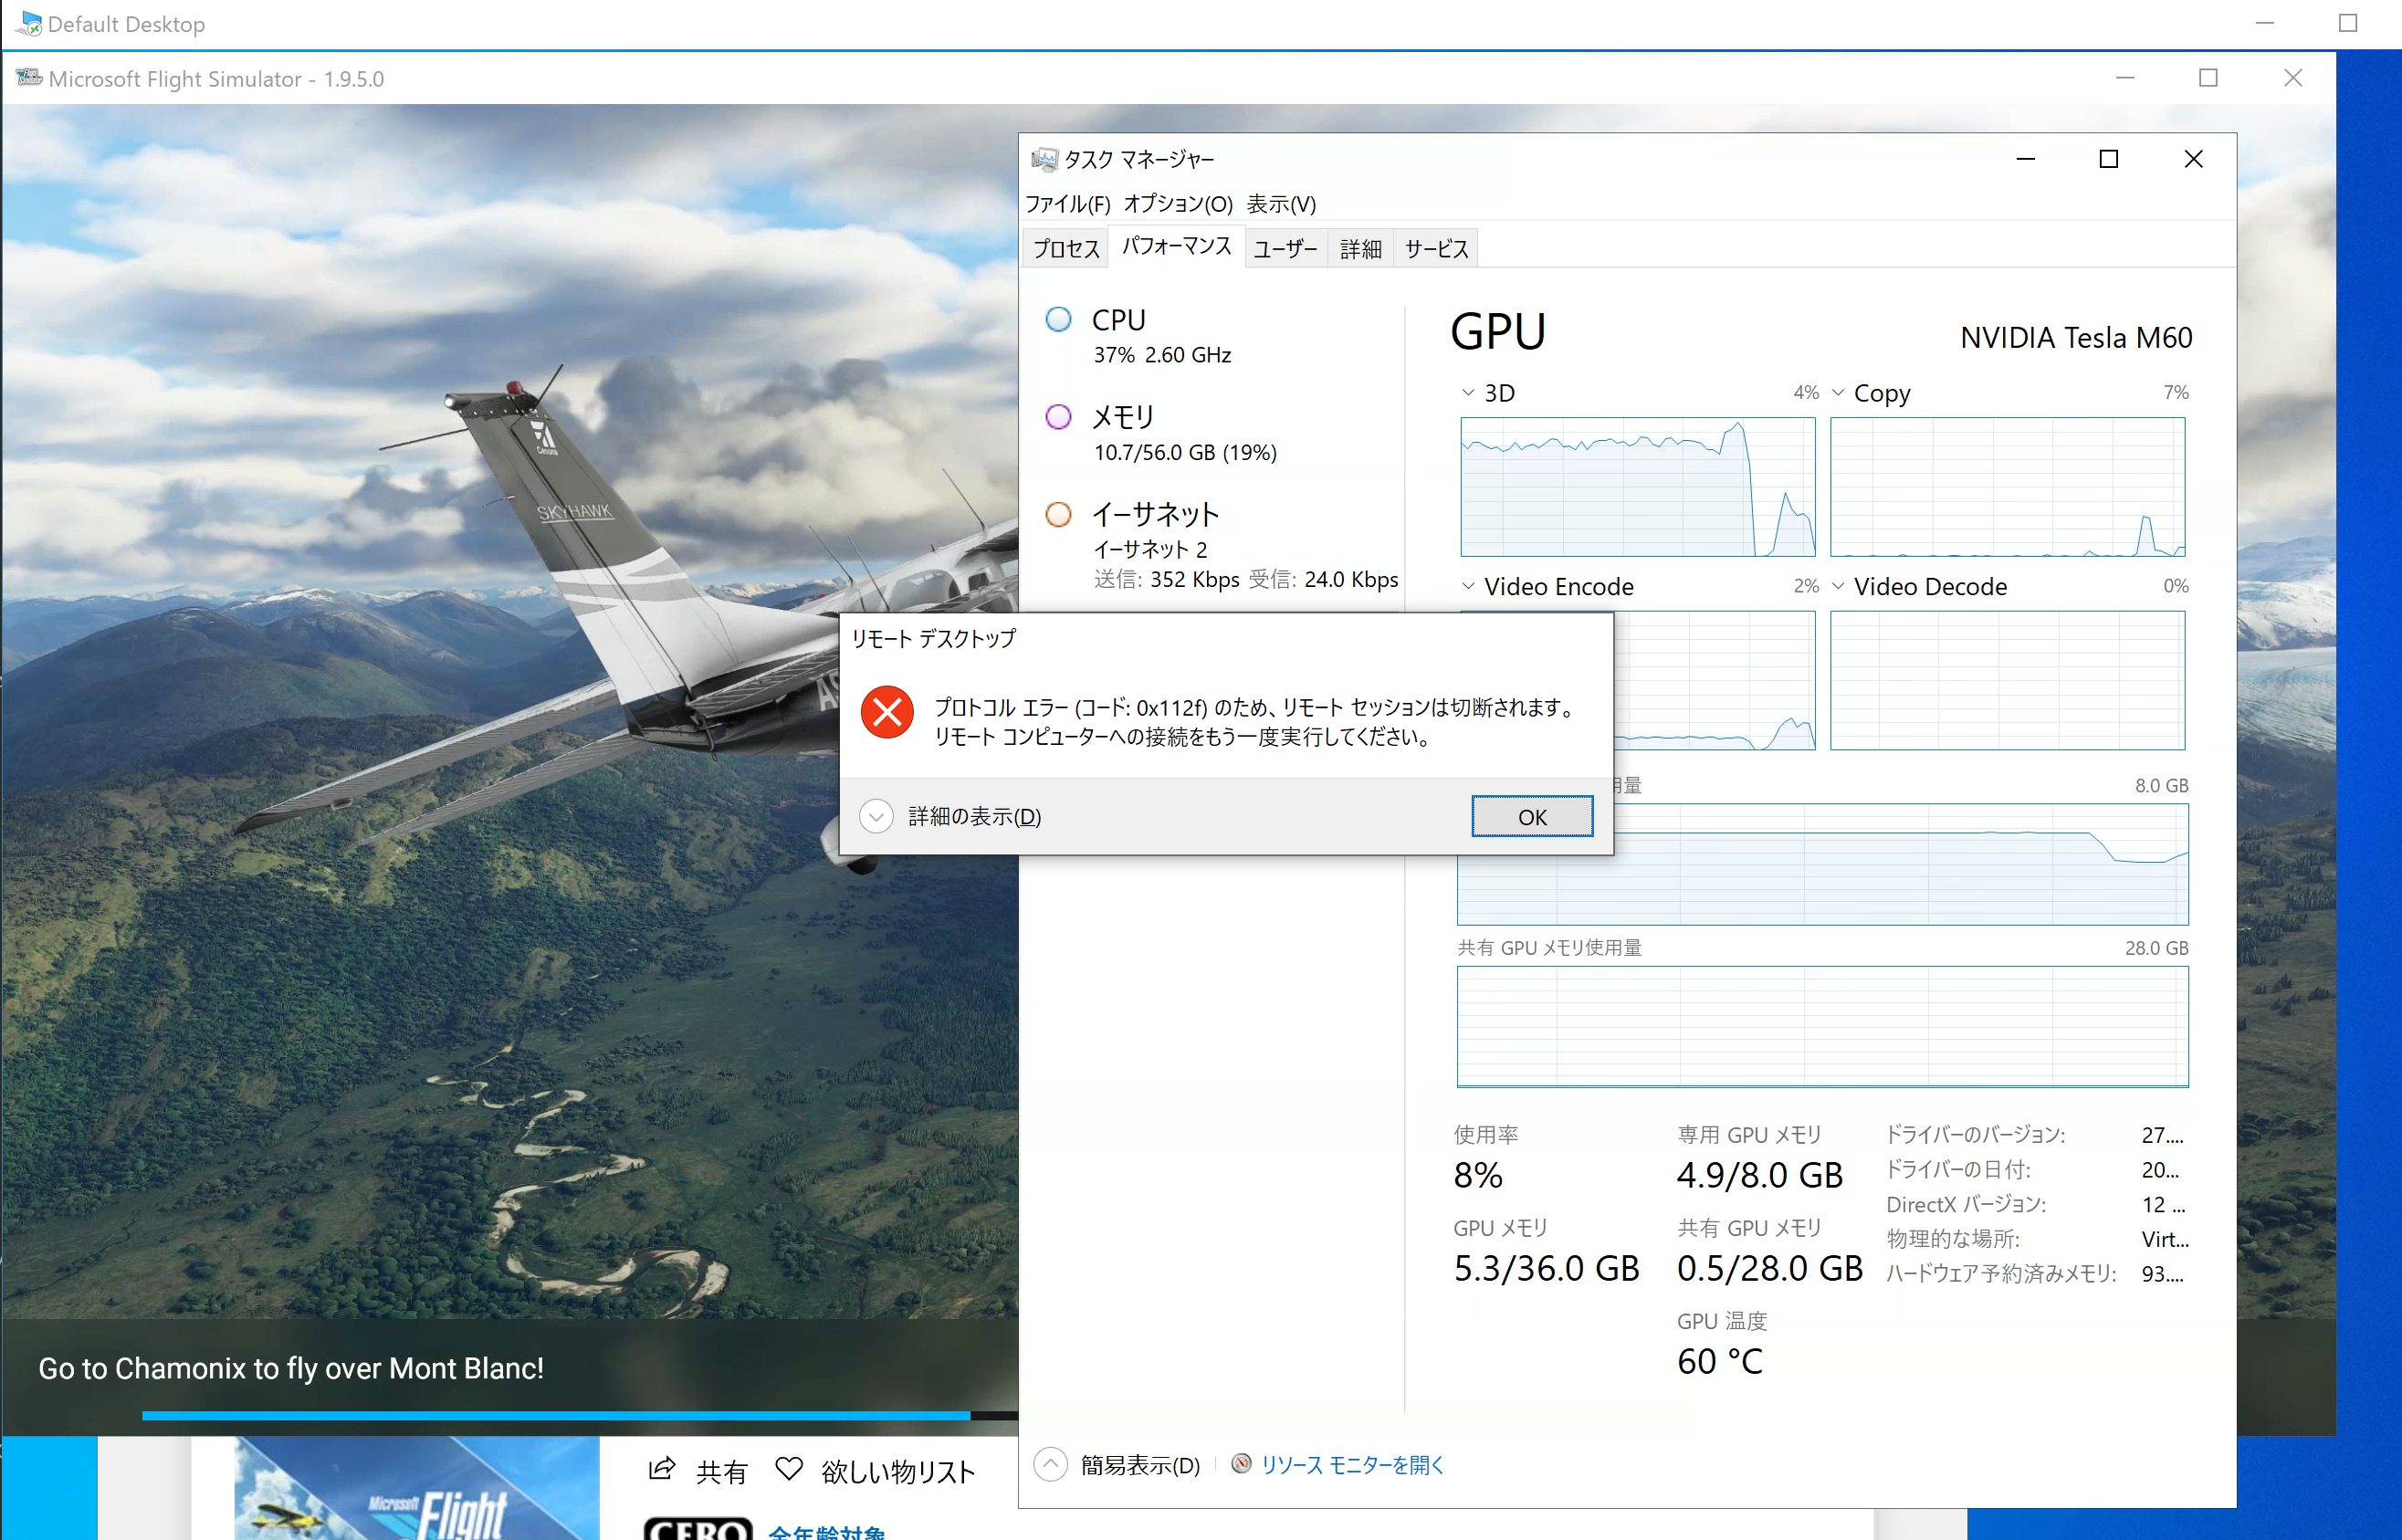The image size is (2402, 1540).
Task: Open the オプション(O) menu
Action: [x=1177, y=204]
